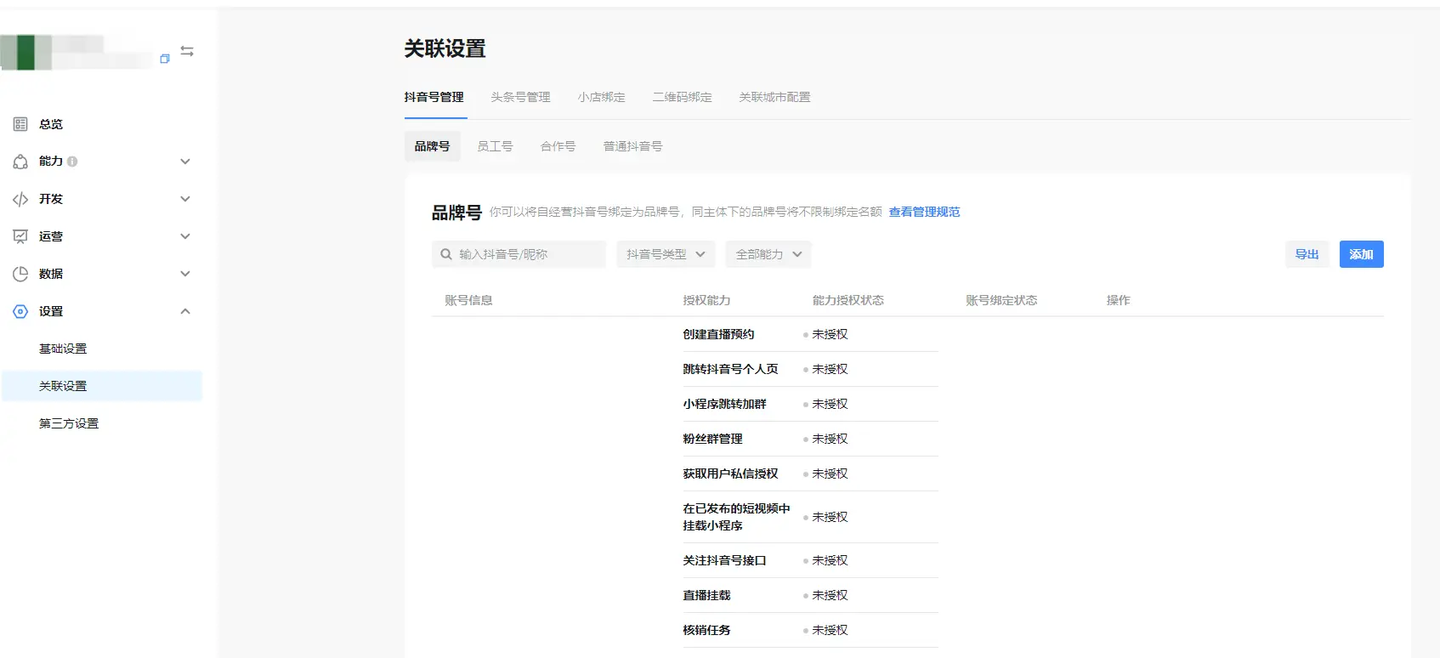Viewport: 1440px width, 658px height.
Task: Click the copy icon beside account name
Action: [x=165, y=59]
